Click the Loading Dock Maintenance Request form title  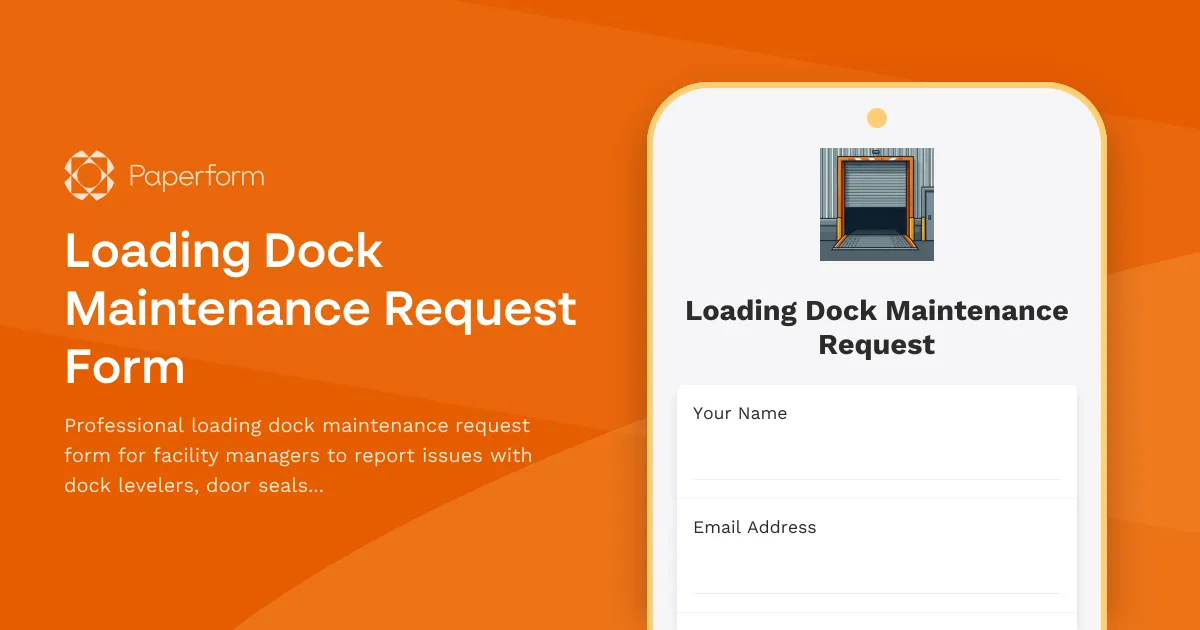(877, 327)
